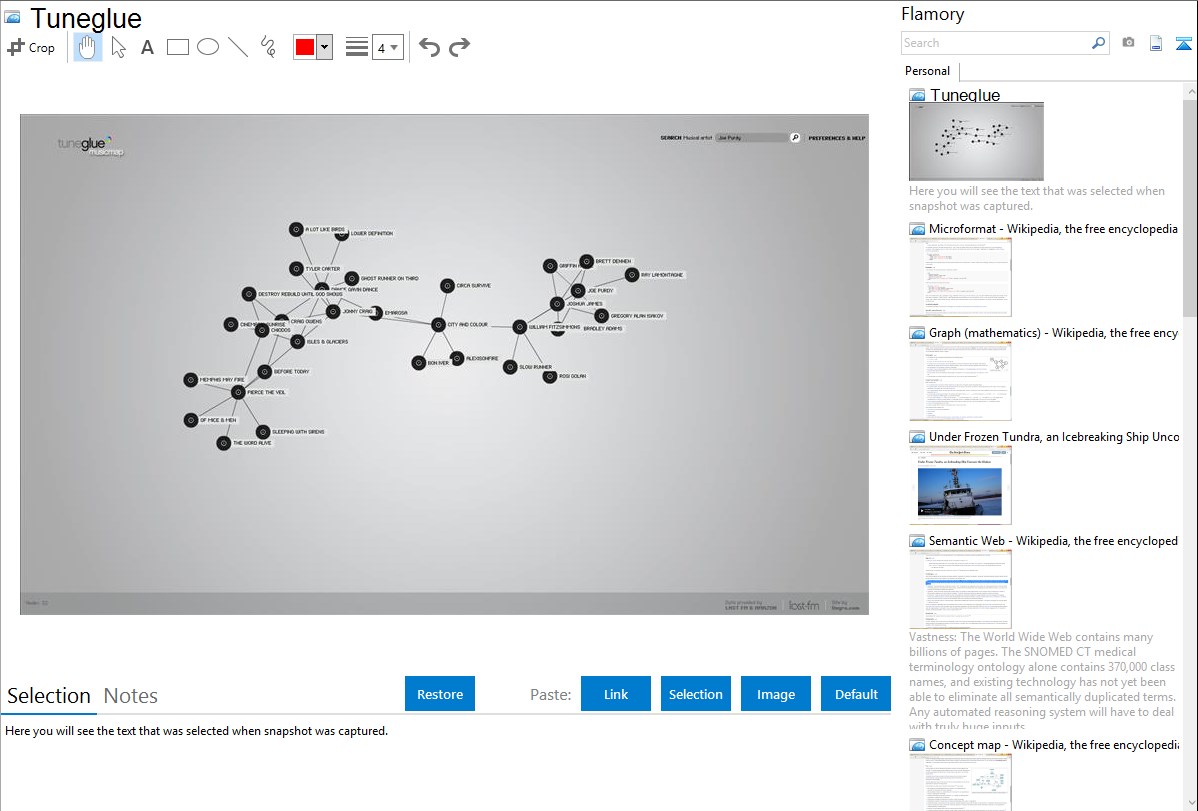Viewport: 1198px width, 811px height.
Task: Click the icon beside Semantic Web entry
Action: click(x=917, y=541)
